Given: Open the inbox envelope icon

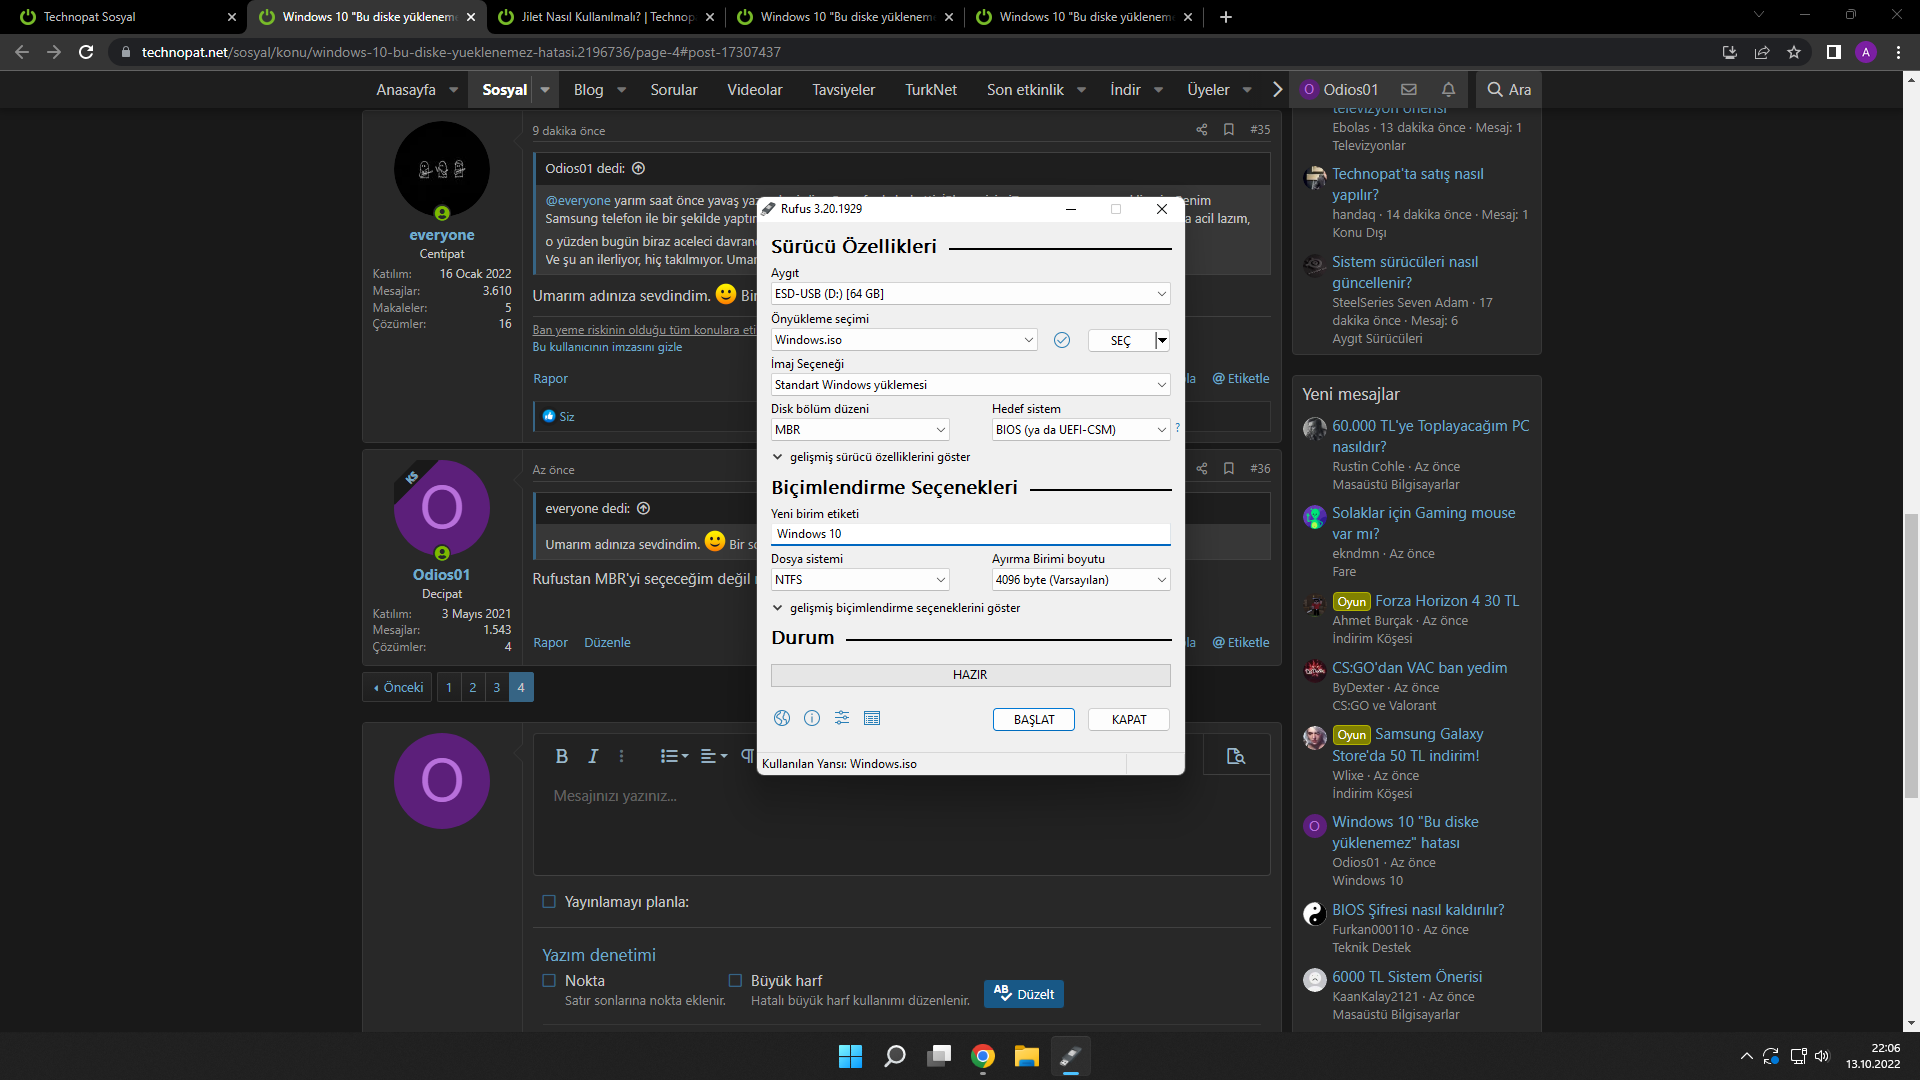Looking at the screenshot, I should [x=1409, y=89].
